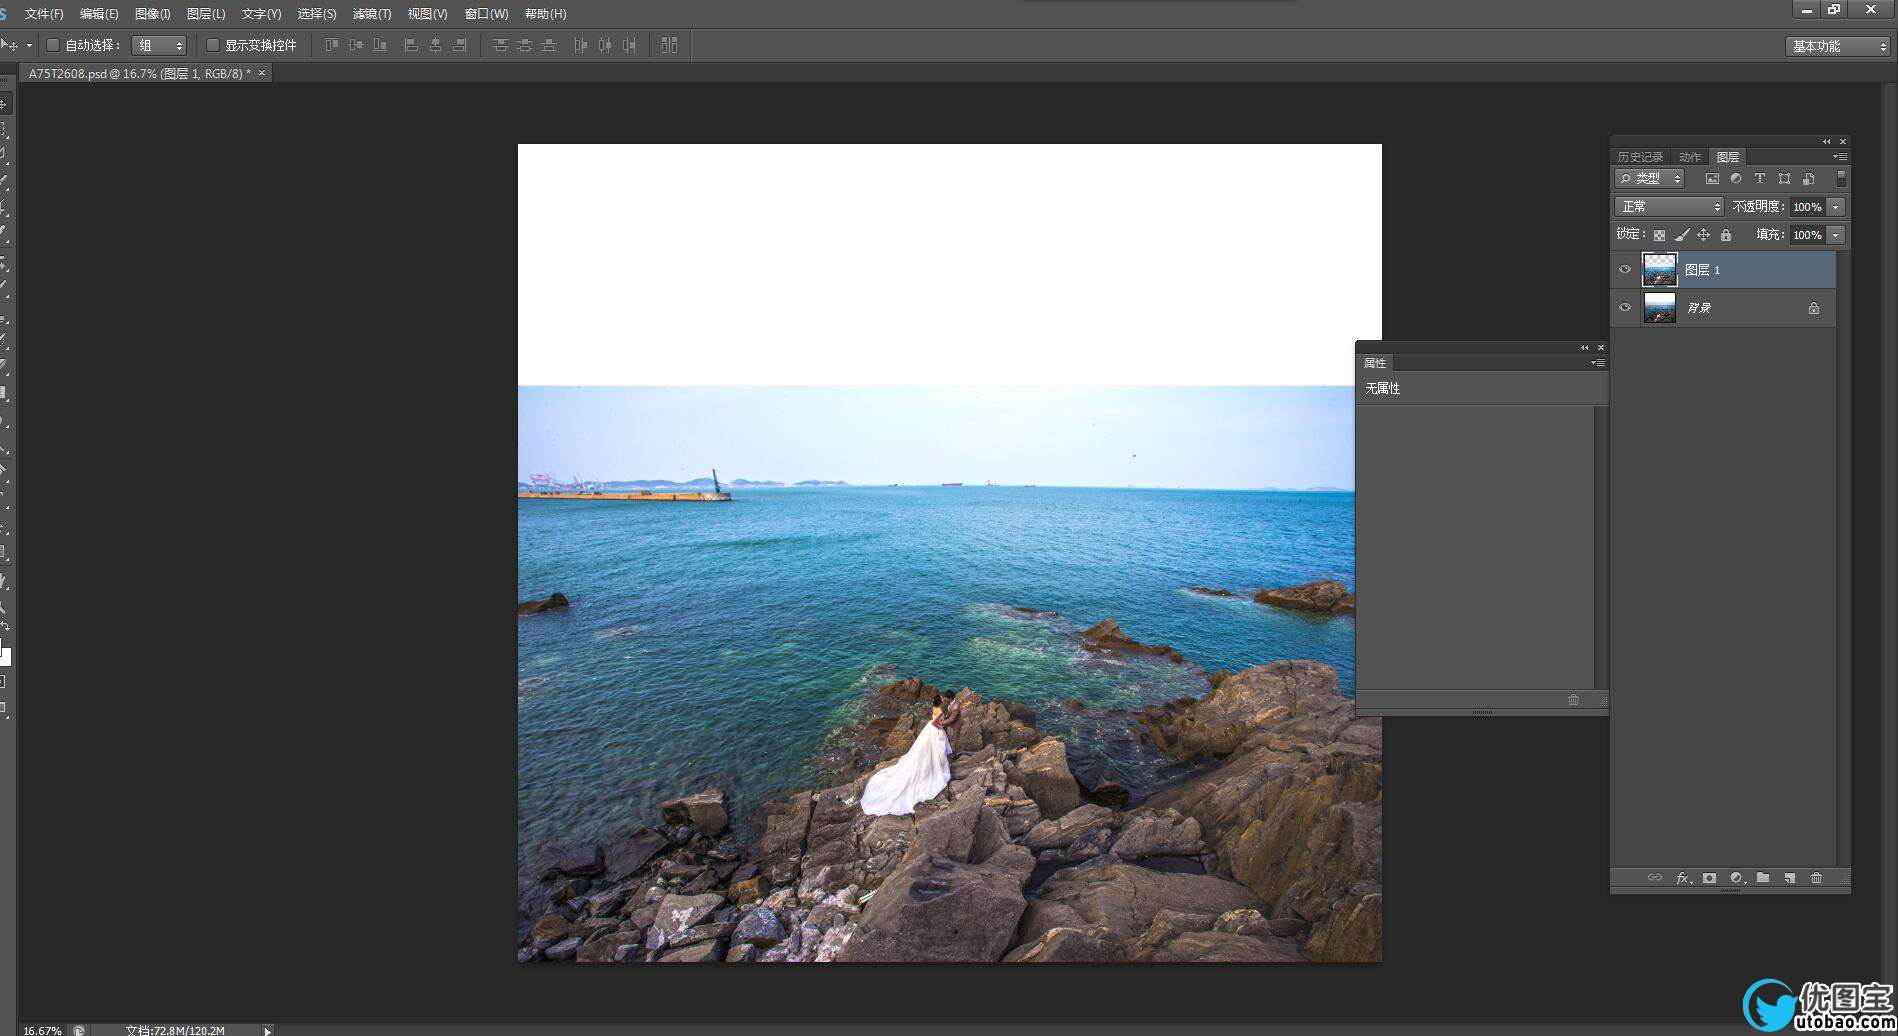Screen dimensions: 1898x1036
Task: Click the add layer style fx icon
Action: click(1683, 878)
